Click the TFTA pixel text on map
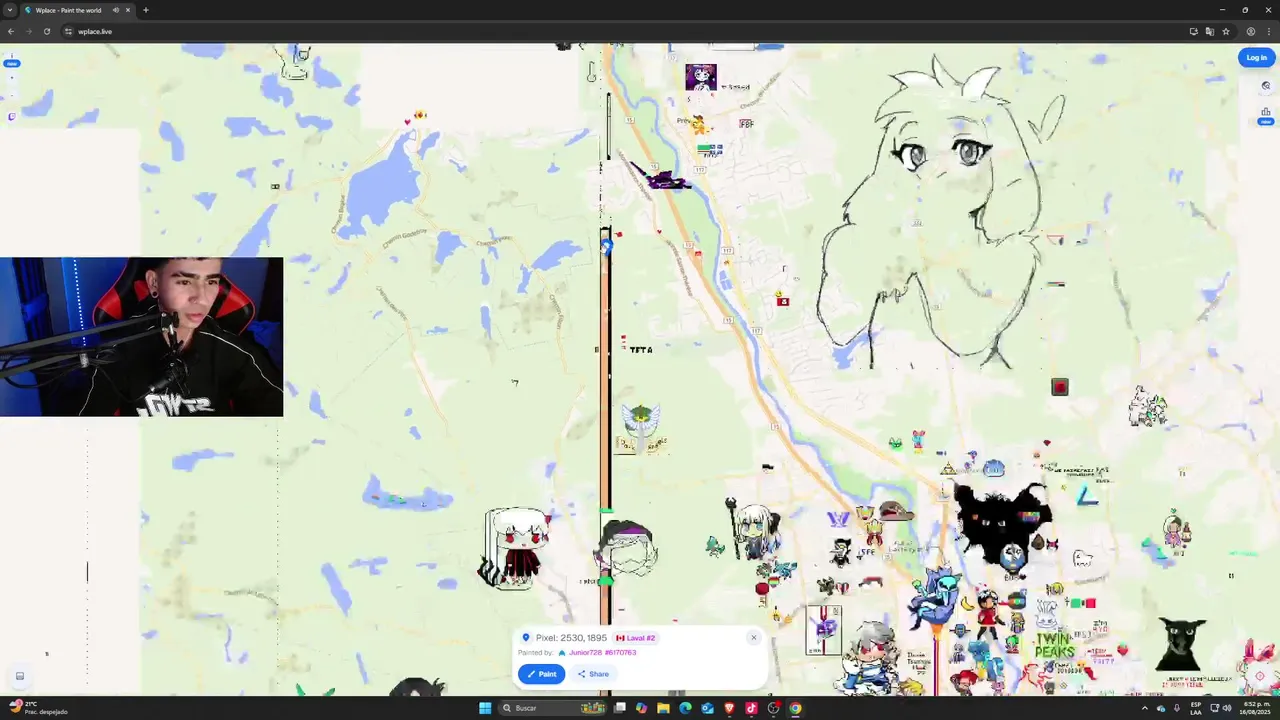 (641, 350)
